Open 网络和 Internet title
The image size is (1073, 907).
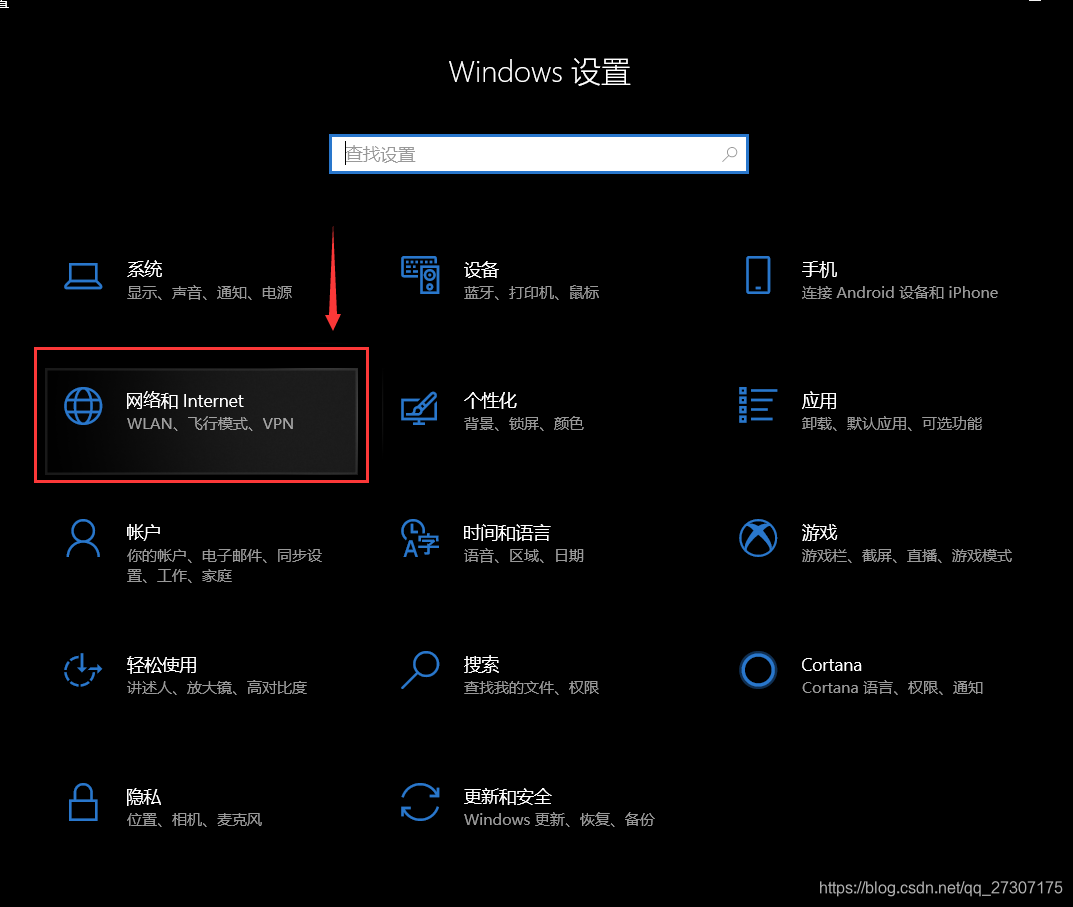pyautogui.click(x=185, y=400)
